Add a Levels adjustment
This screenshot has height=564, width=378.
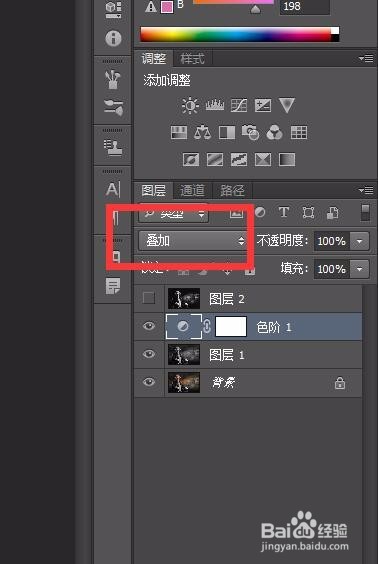[x=215, y=106]
